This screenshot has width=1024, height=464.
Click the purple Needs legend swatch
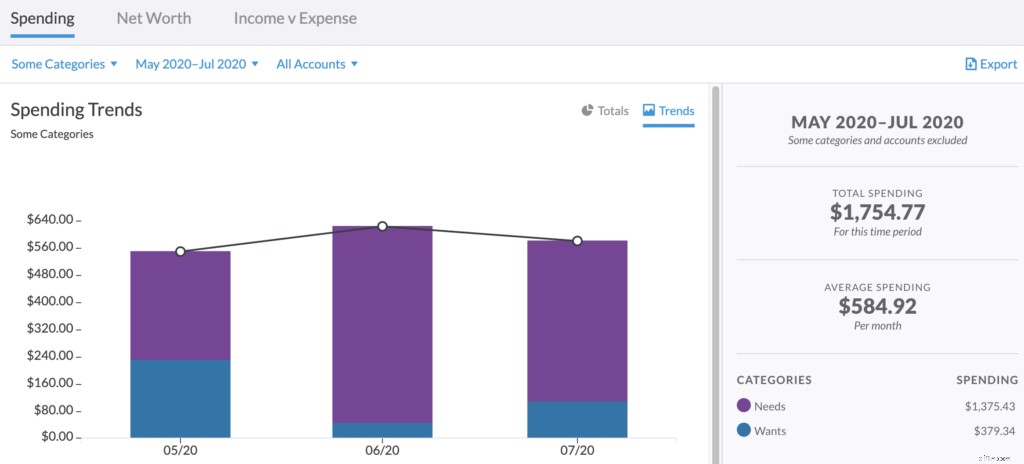click(744, 406)
